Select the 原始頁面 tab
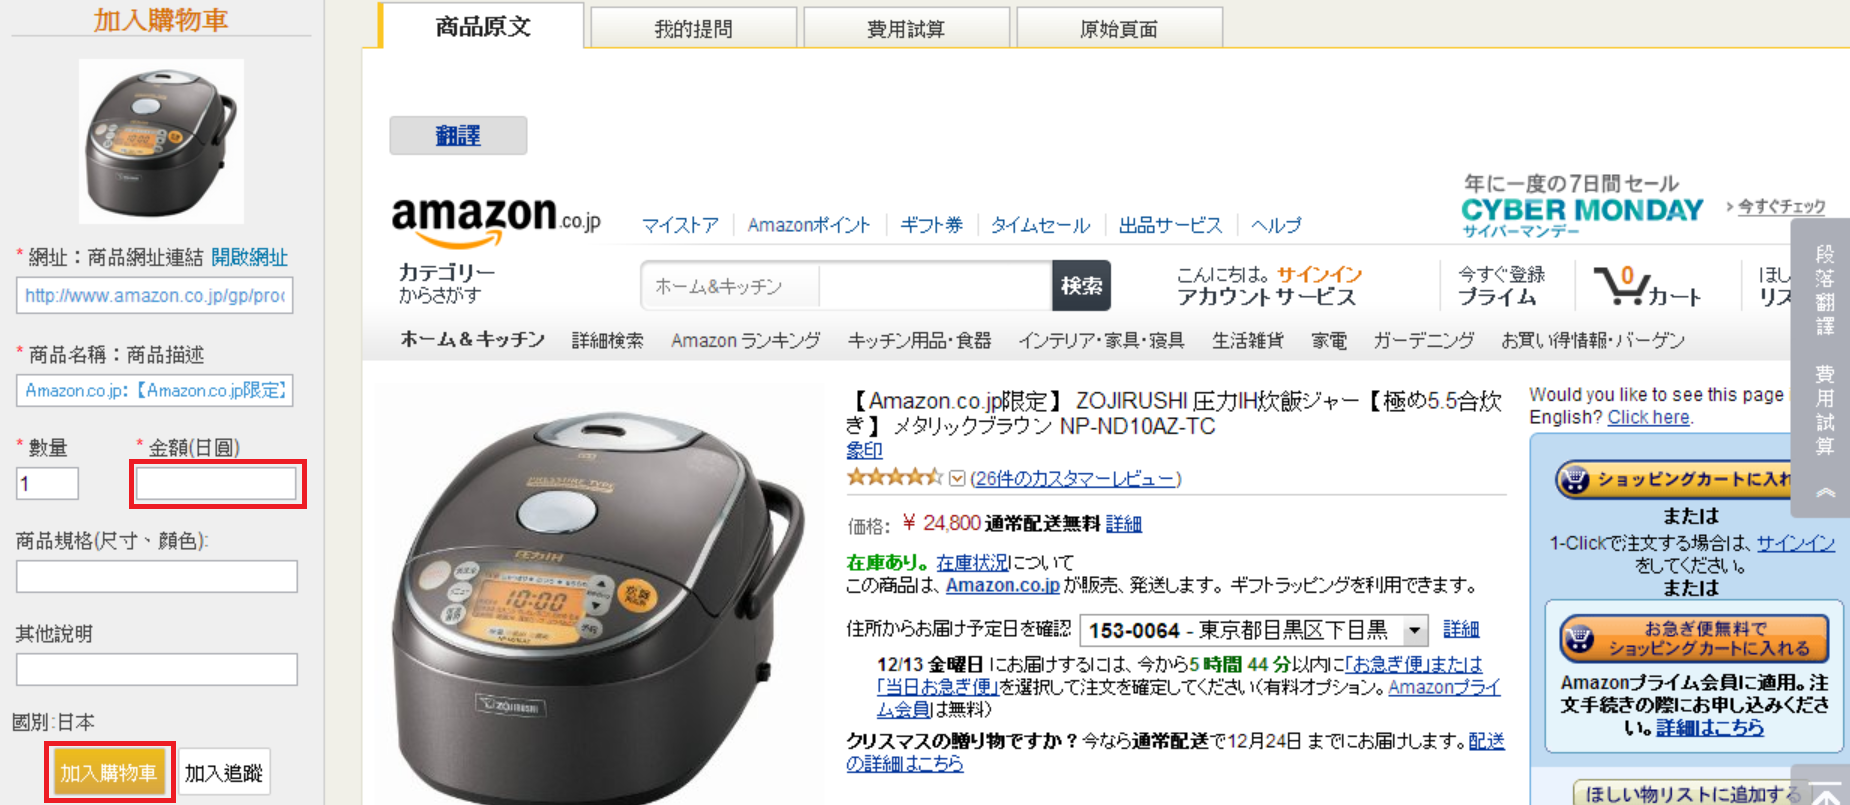The width and height of the screenshot is (1850, 805). tap(1119, 28)
